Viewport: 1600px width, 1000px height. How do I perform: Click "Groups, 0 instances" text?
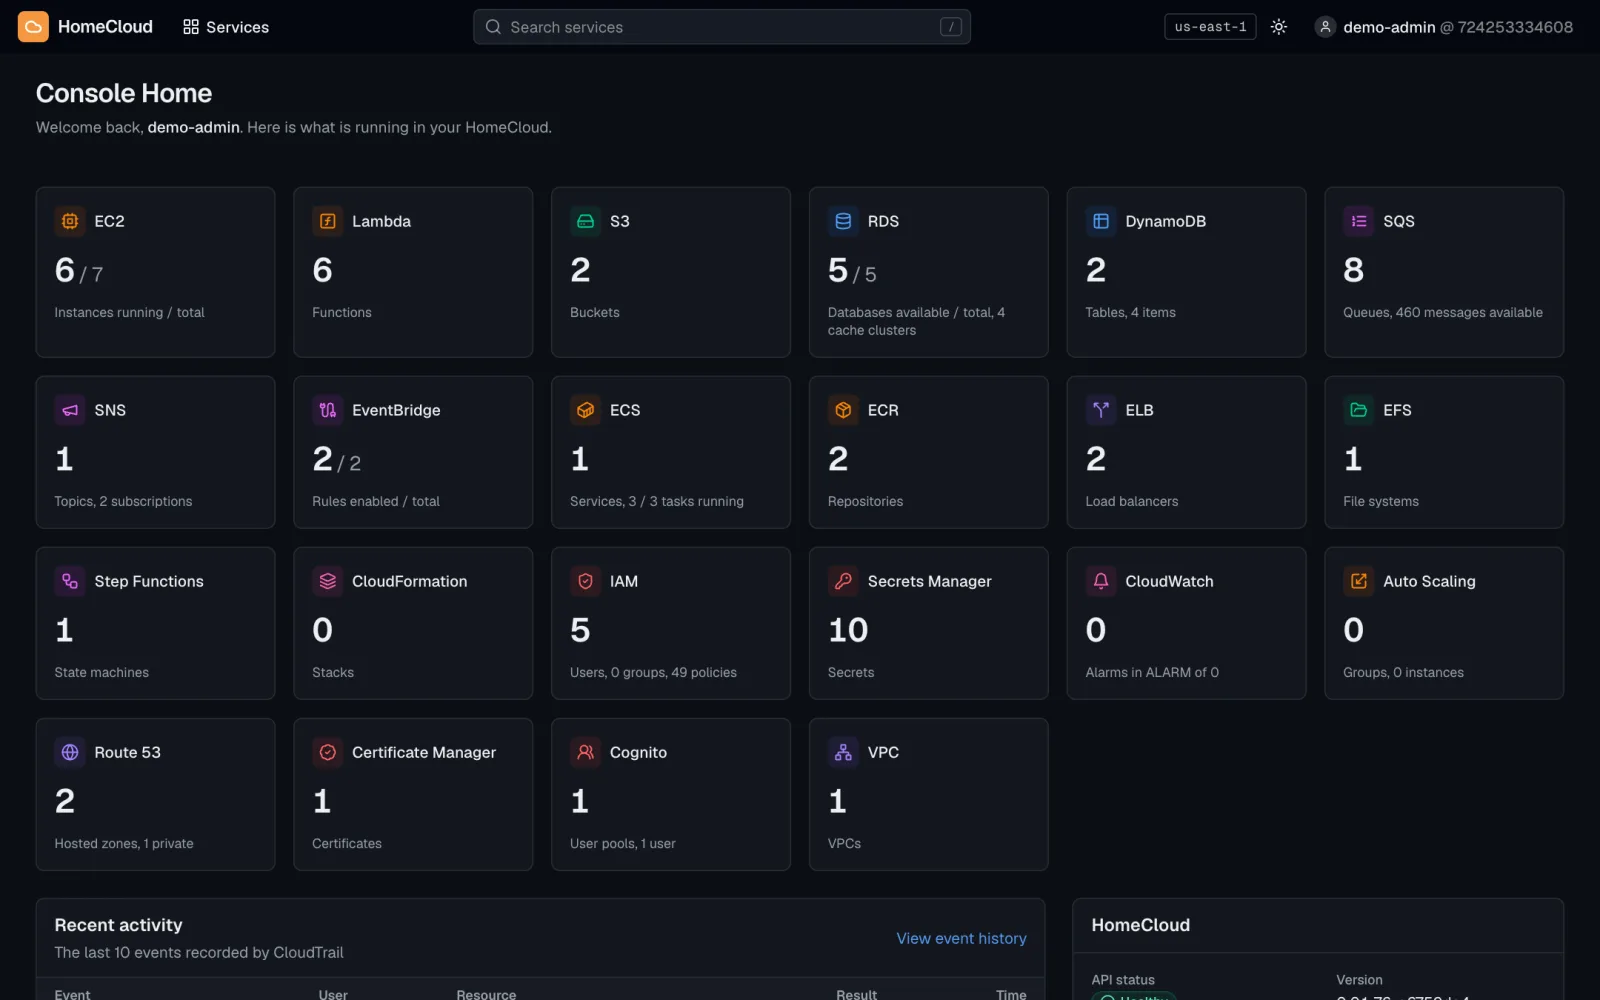click(x=1403, y=673)
